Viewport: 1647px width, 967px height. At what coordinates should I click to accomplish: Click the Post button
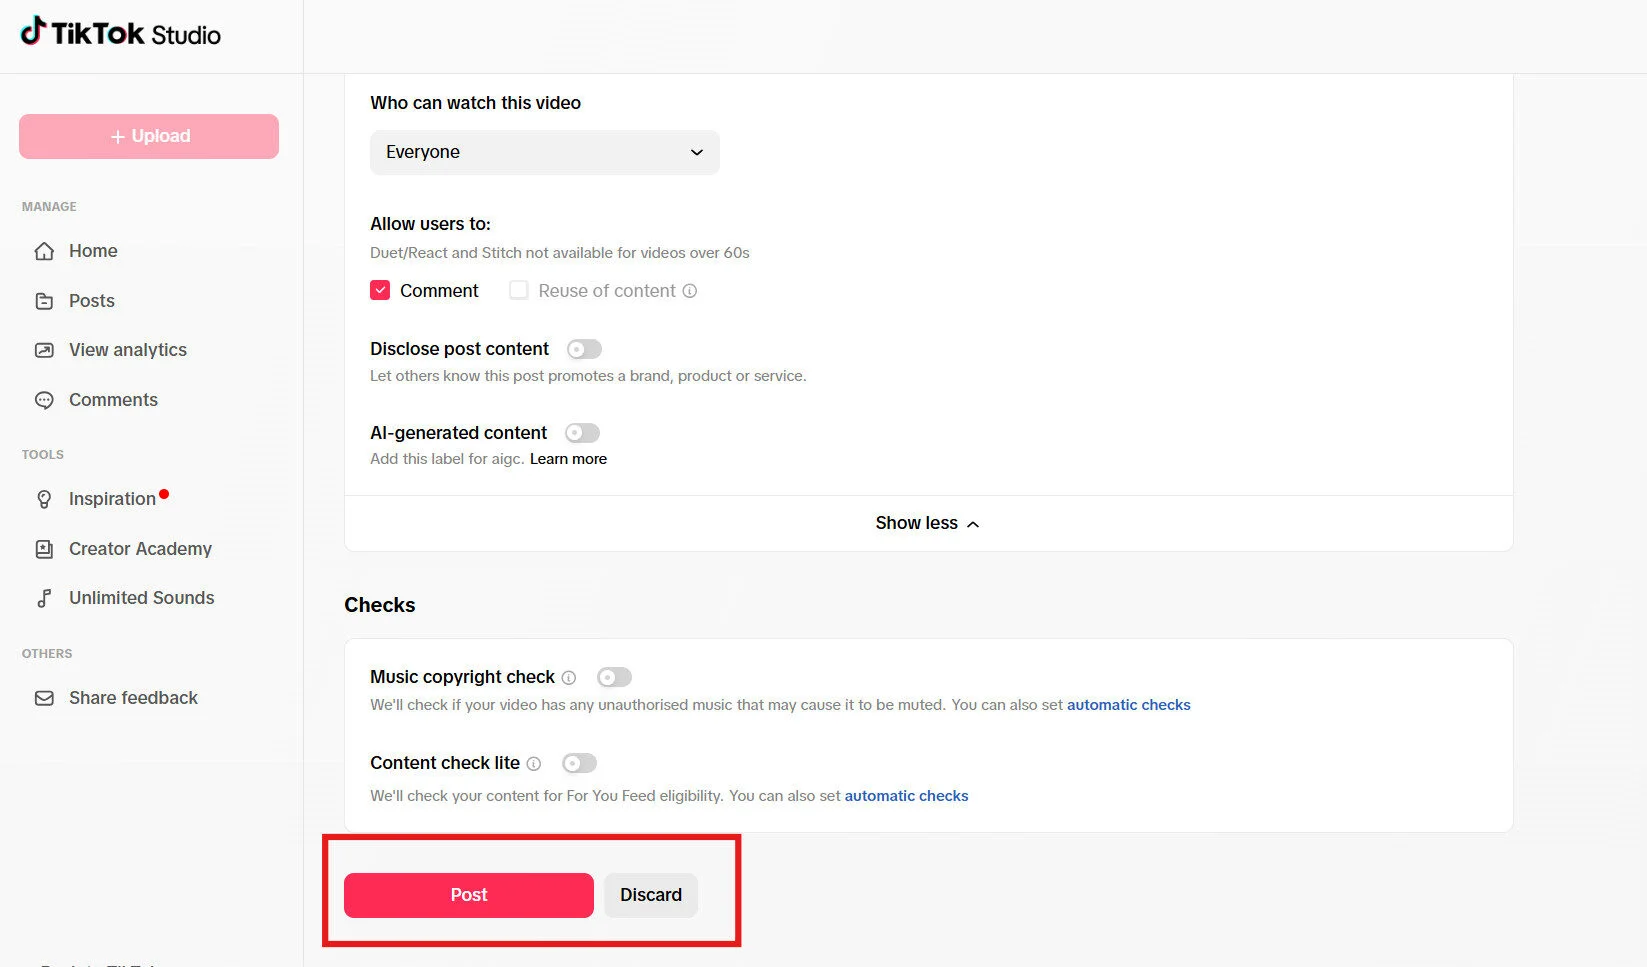pyautogui.click(x=467, y=895)
